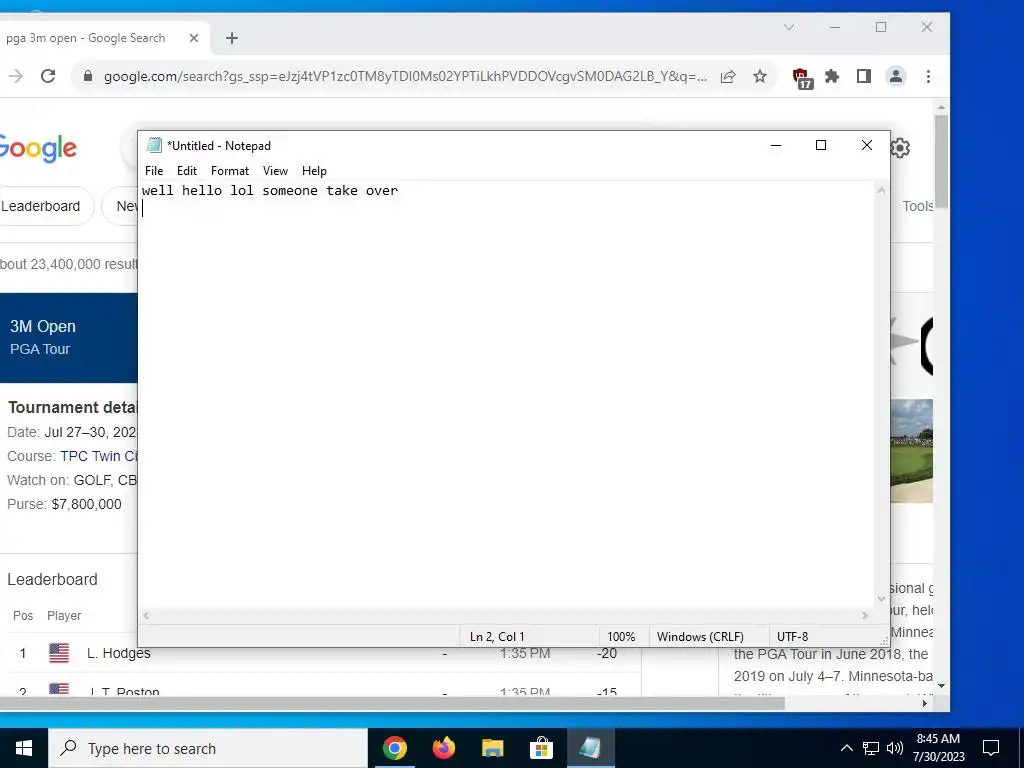Close the pga 3m open tab
The image size is (1024, 768).
coord(194,38)
